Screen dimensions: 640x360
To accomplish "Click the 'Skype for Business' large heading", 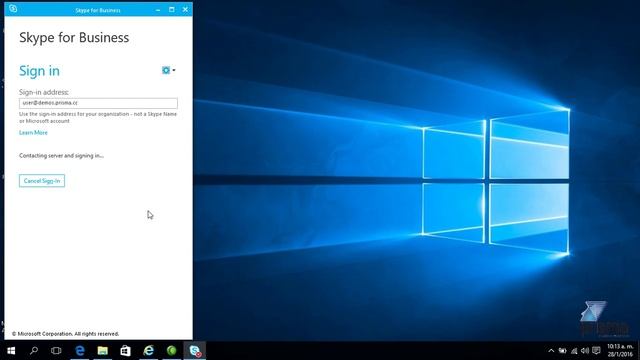I will (x=74, y=38).
